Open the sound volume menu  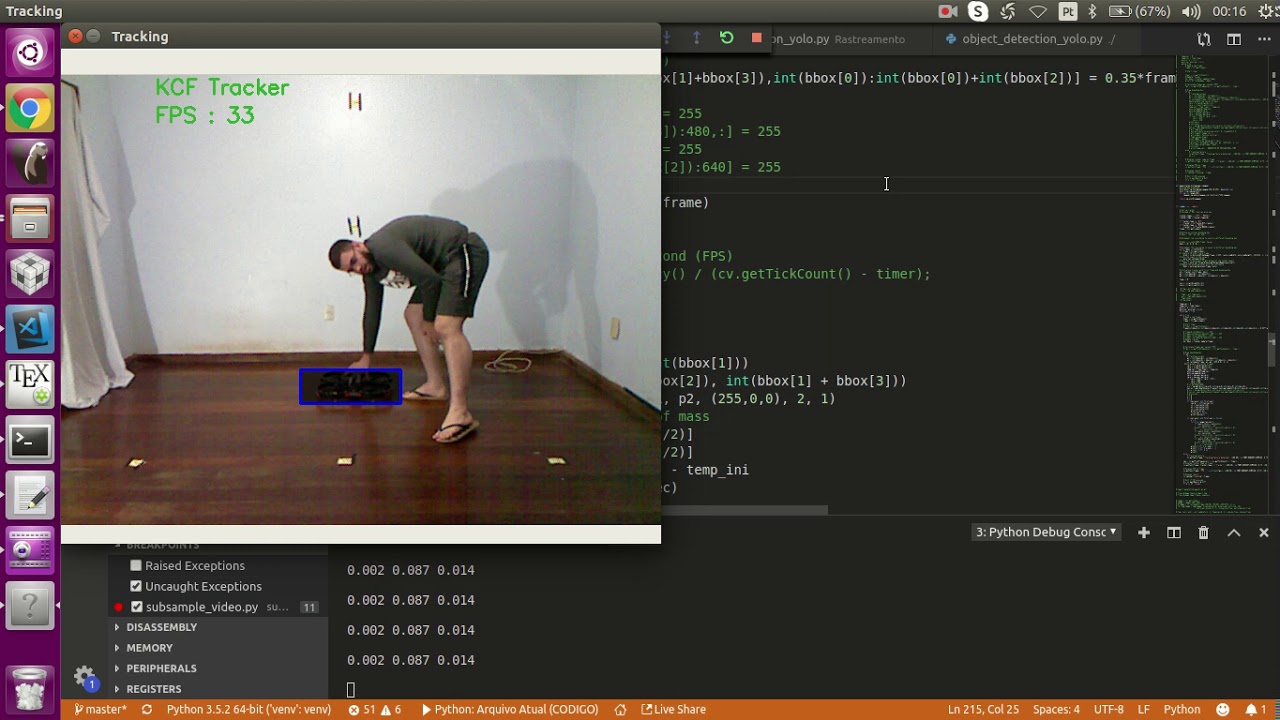pos(1191,12)
